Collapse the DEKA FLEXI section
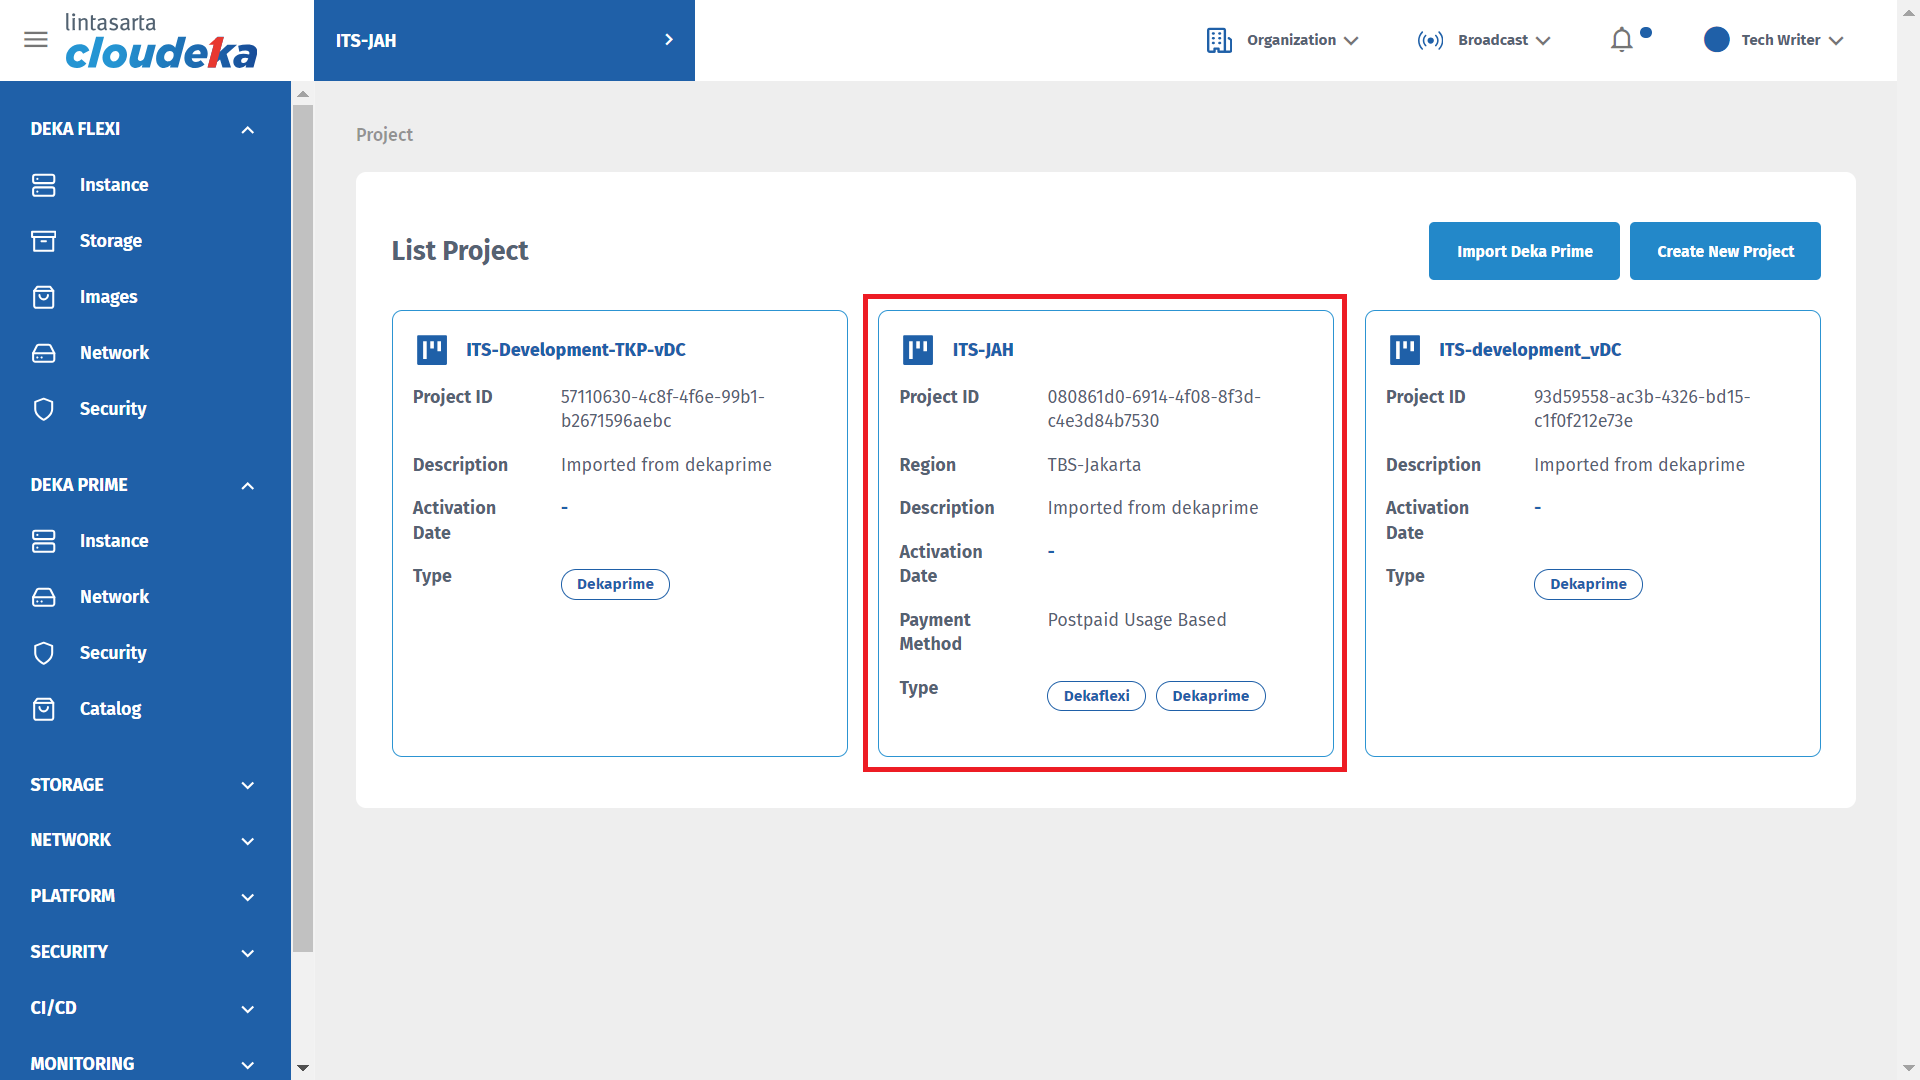 [247, 130]
